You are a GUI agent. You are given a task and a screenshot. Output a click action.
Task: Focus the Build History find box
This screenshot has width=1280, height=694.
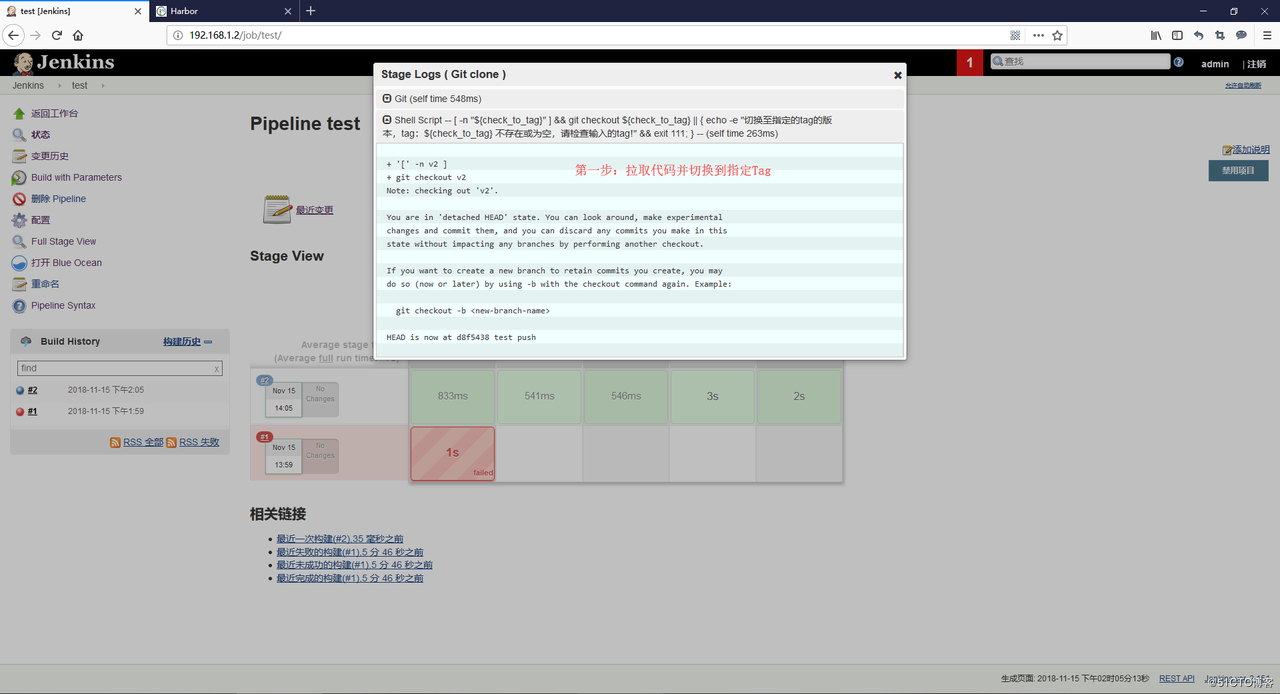click(x=119, y=369)
